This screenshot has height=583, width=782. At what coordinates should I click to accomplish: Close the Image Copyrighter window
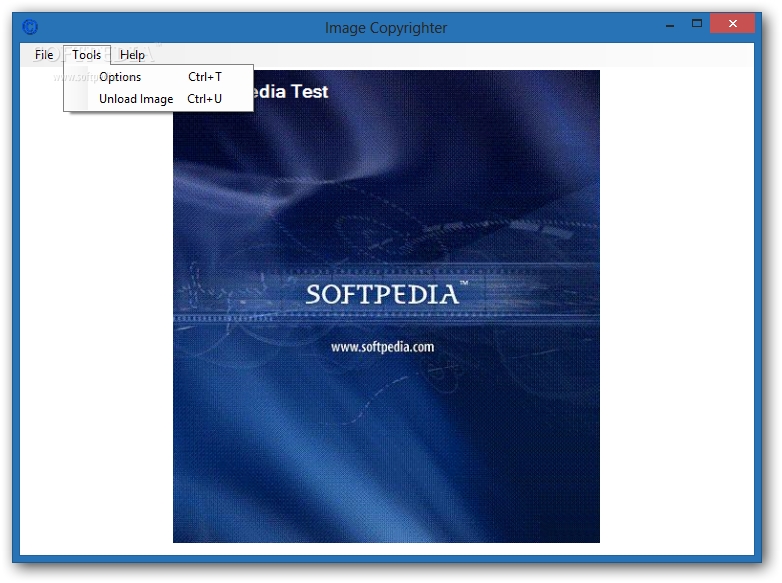coord(732,23)
